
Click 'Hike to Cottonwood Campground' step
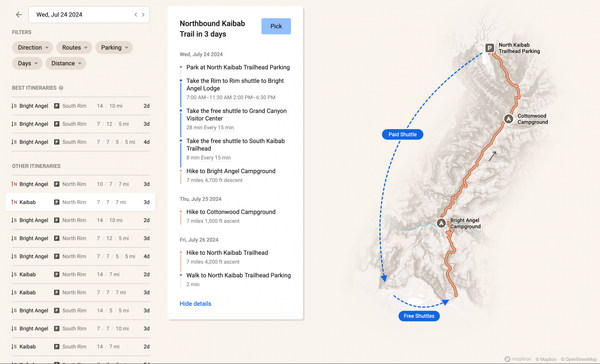pos(231,212)
